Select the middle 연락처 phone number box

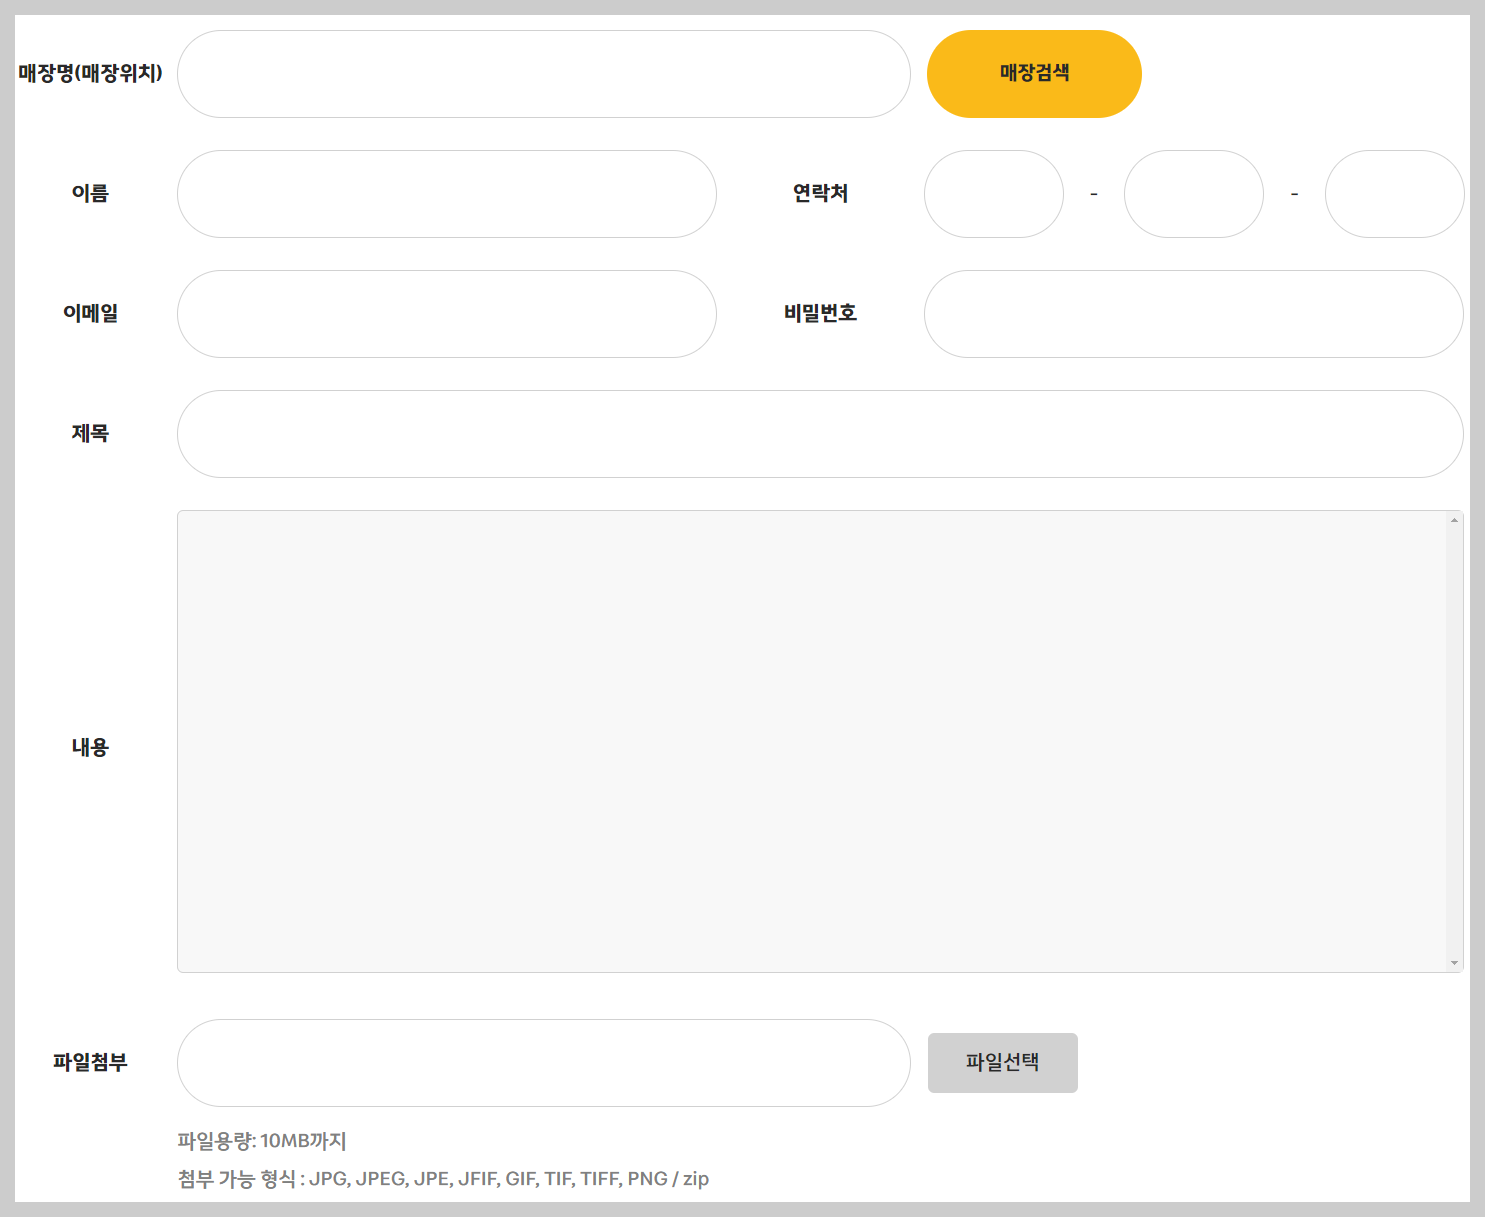pos(1194,194)
